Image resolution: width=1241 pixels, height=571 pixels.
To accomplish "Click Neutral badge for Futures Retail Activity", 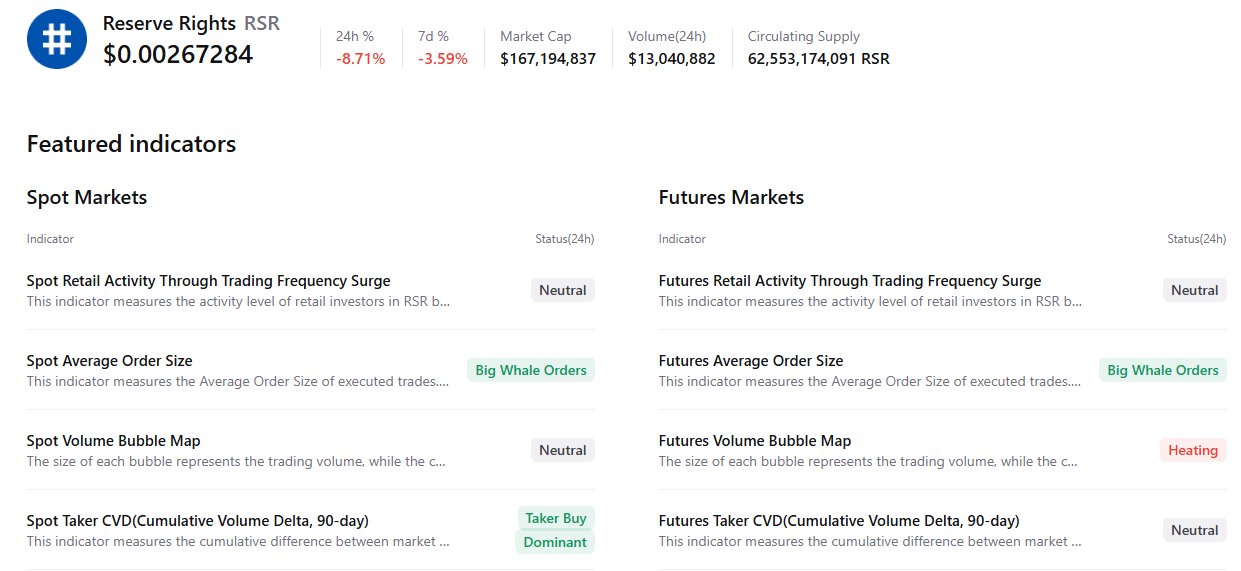I will [1194, 290].
